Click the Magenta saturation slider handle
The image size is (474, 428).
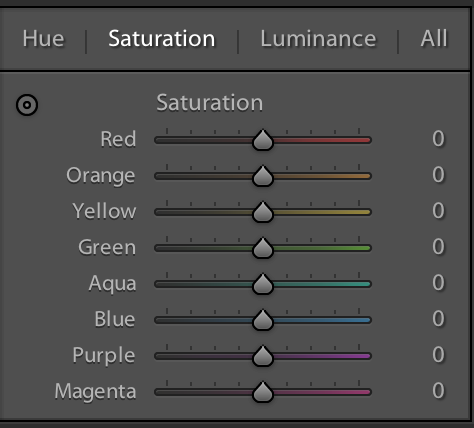263,392
